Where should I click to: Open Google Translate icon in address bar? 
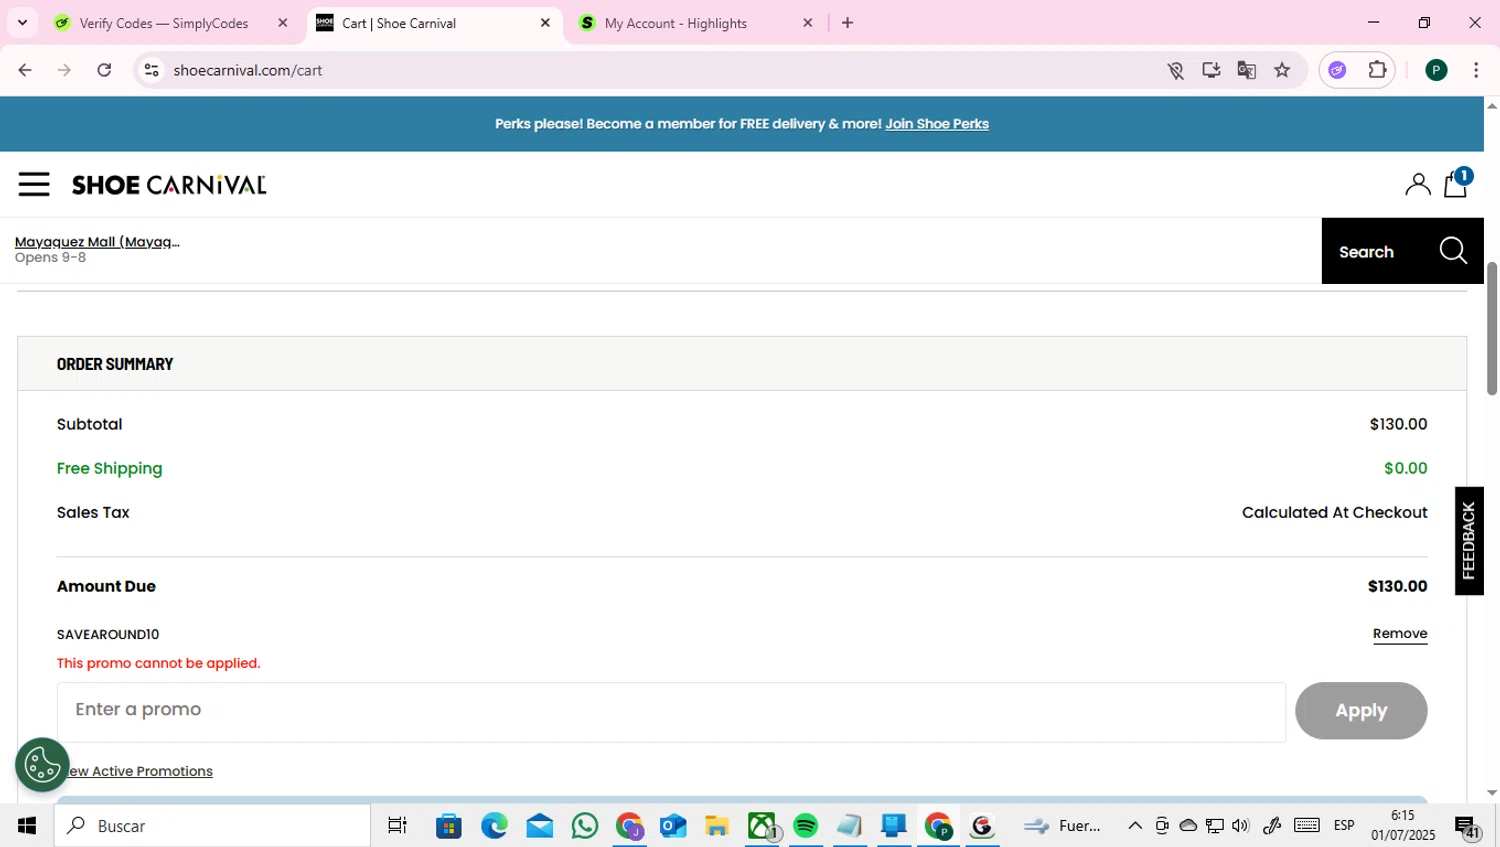[x=1246, y=70]
